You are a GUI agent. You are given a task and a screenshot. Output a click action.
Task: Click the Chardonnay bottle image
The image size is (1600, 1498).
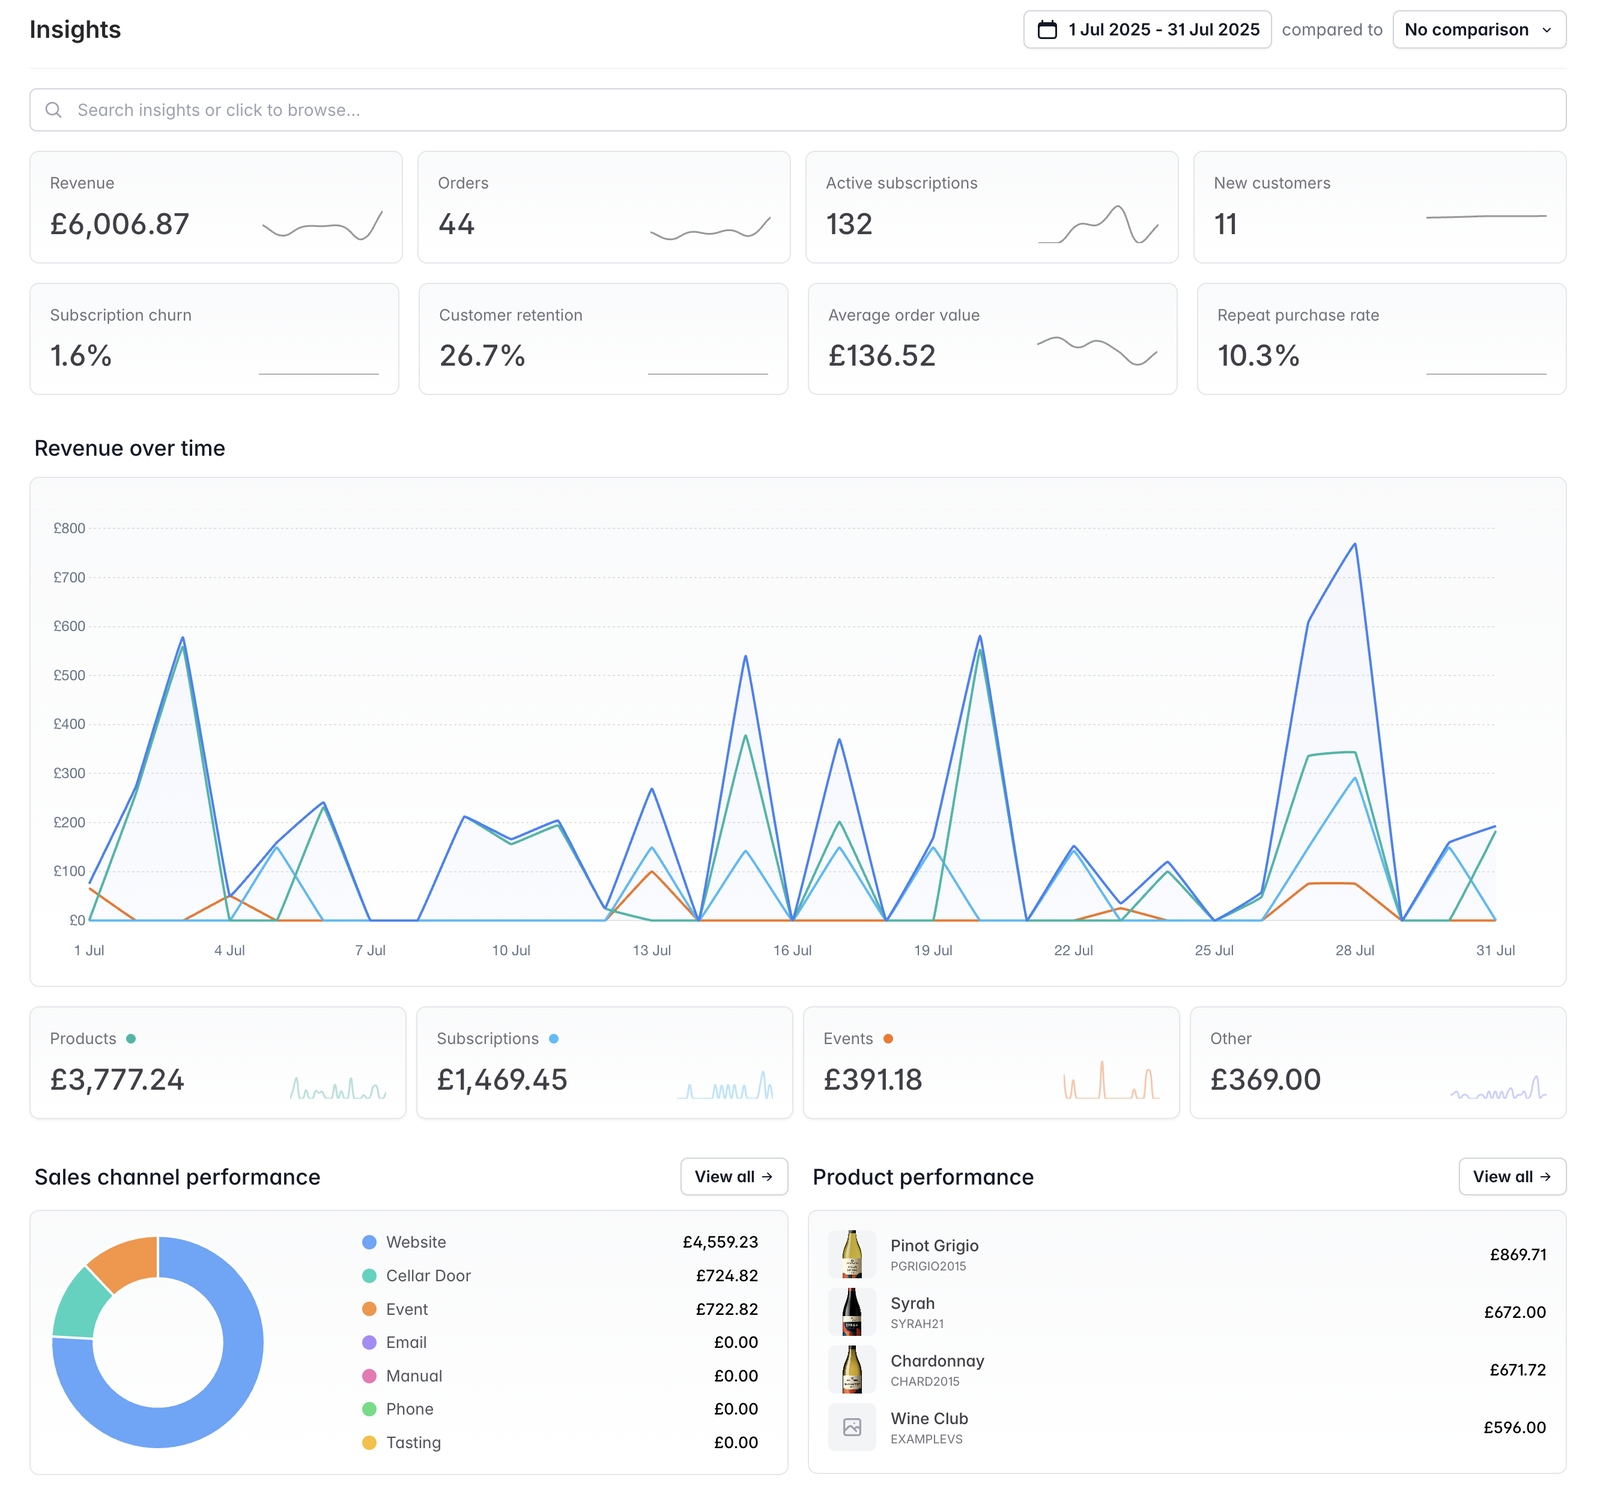tap(851, 1369)
